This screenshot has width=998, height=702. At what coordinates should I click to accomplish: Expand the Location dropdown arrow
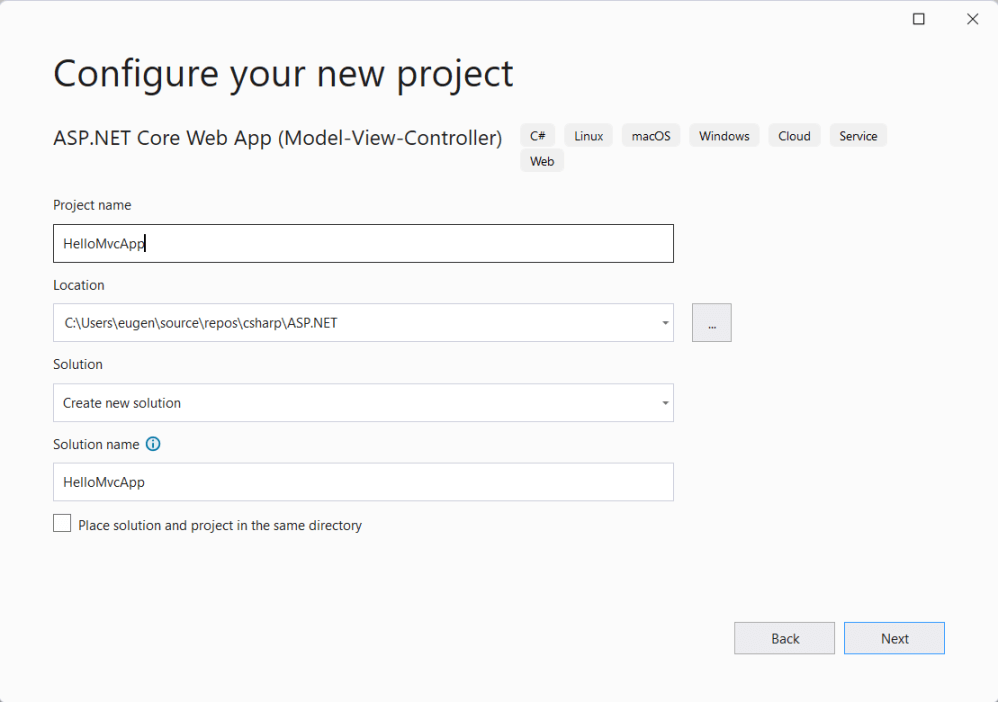click(665, 323)
